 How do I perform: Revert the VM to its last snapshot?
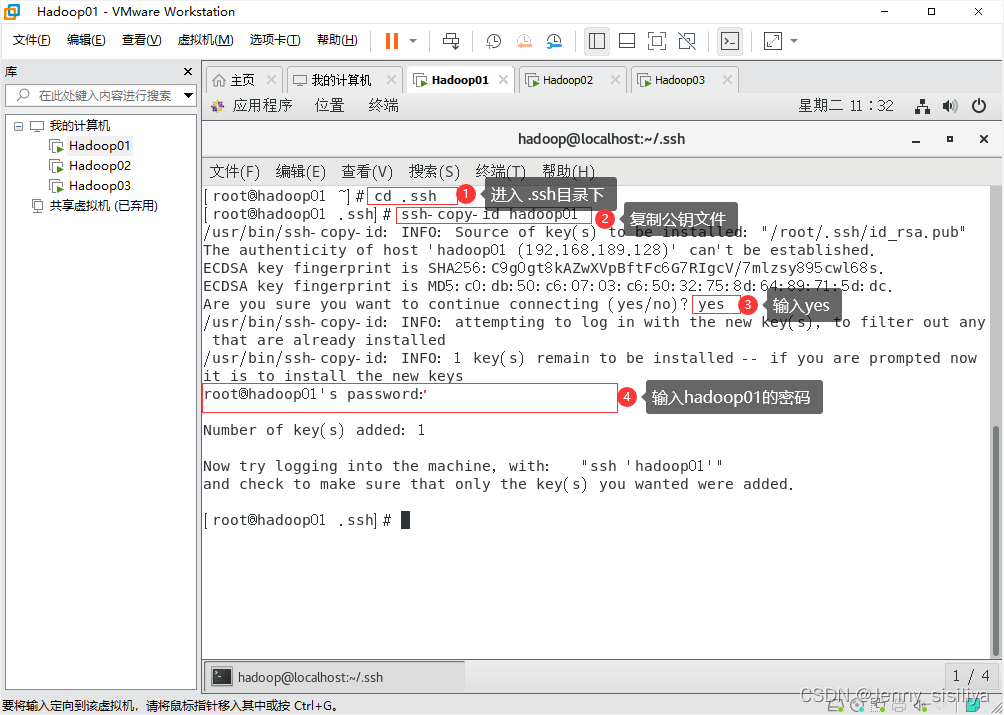526,41
